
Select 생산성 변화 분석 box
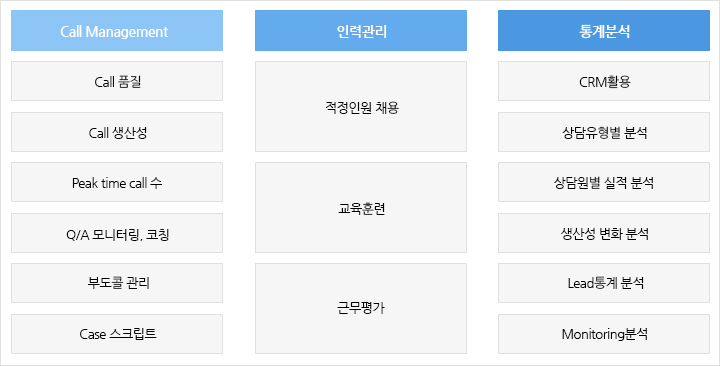point(604,233)
